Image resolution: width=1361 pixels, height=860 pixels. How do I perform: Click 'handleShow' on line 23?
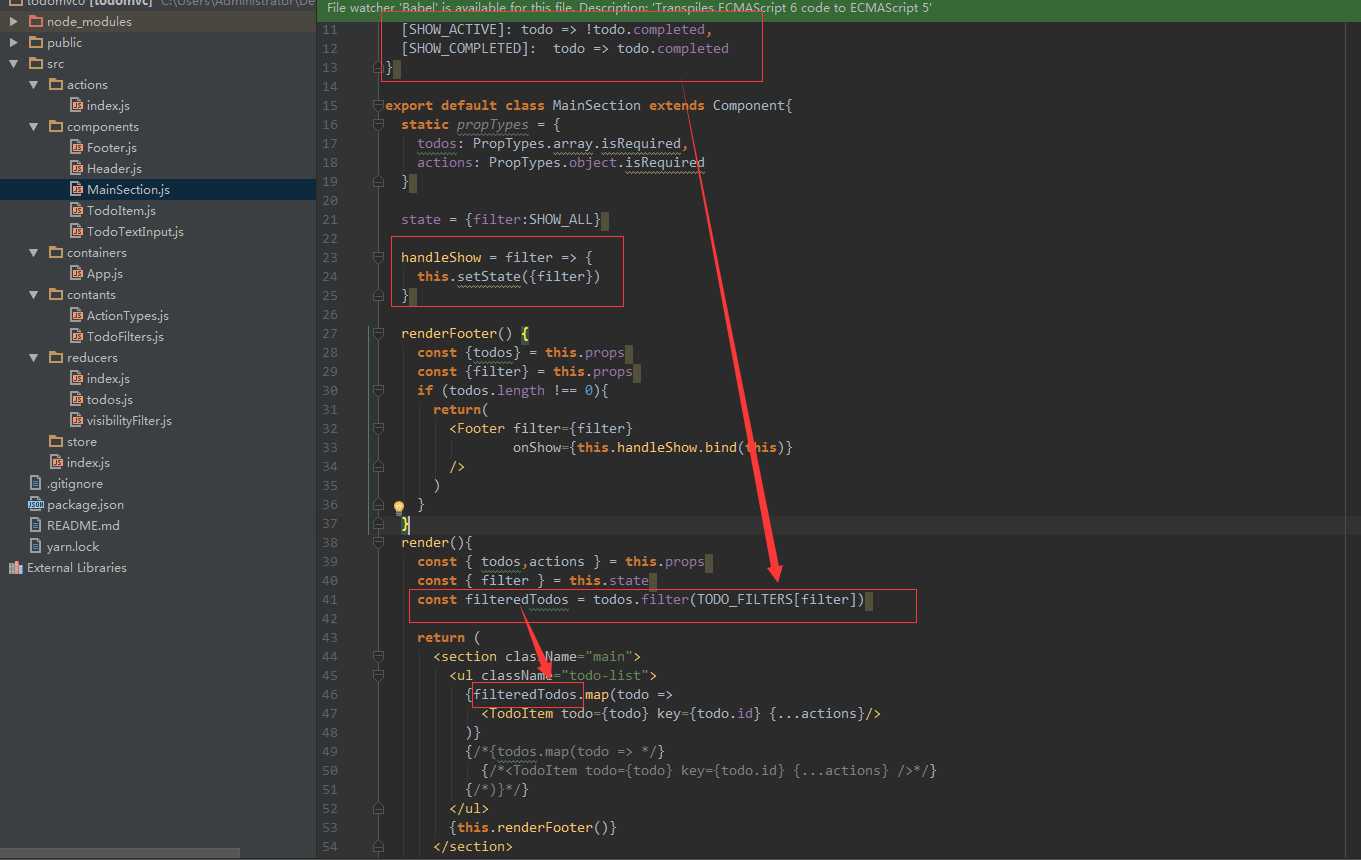[x=441, y=257]
